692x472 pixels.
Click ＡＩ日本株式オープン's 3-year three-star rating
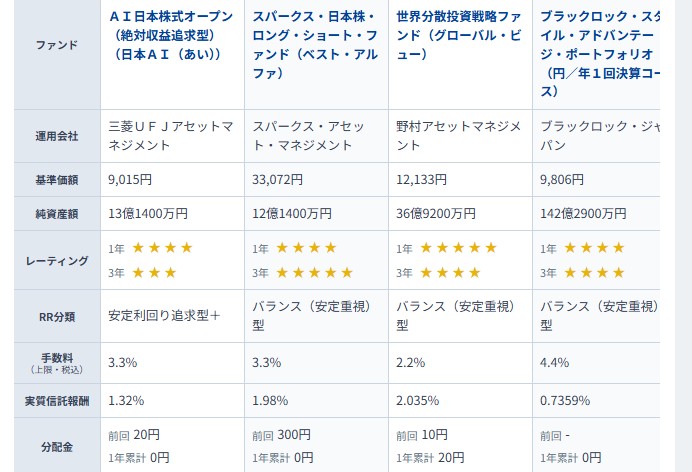[154, 272]
